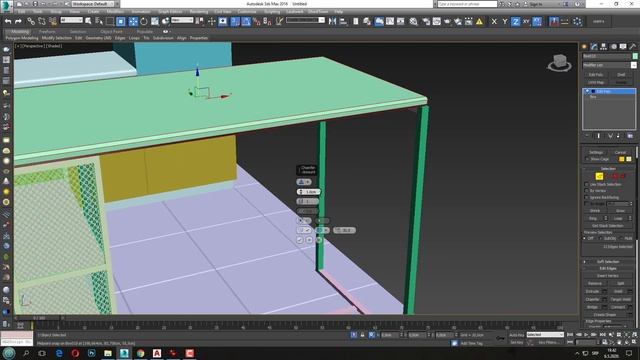Viewport: 640px width, 360px height.
Task: Click the yellow warning triangle icon
Action: [x=480, y=21]
